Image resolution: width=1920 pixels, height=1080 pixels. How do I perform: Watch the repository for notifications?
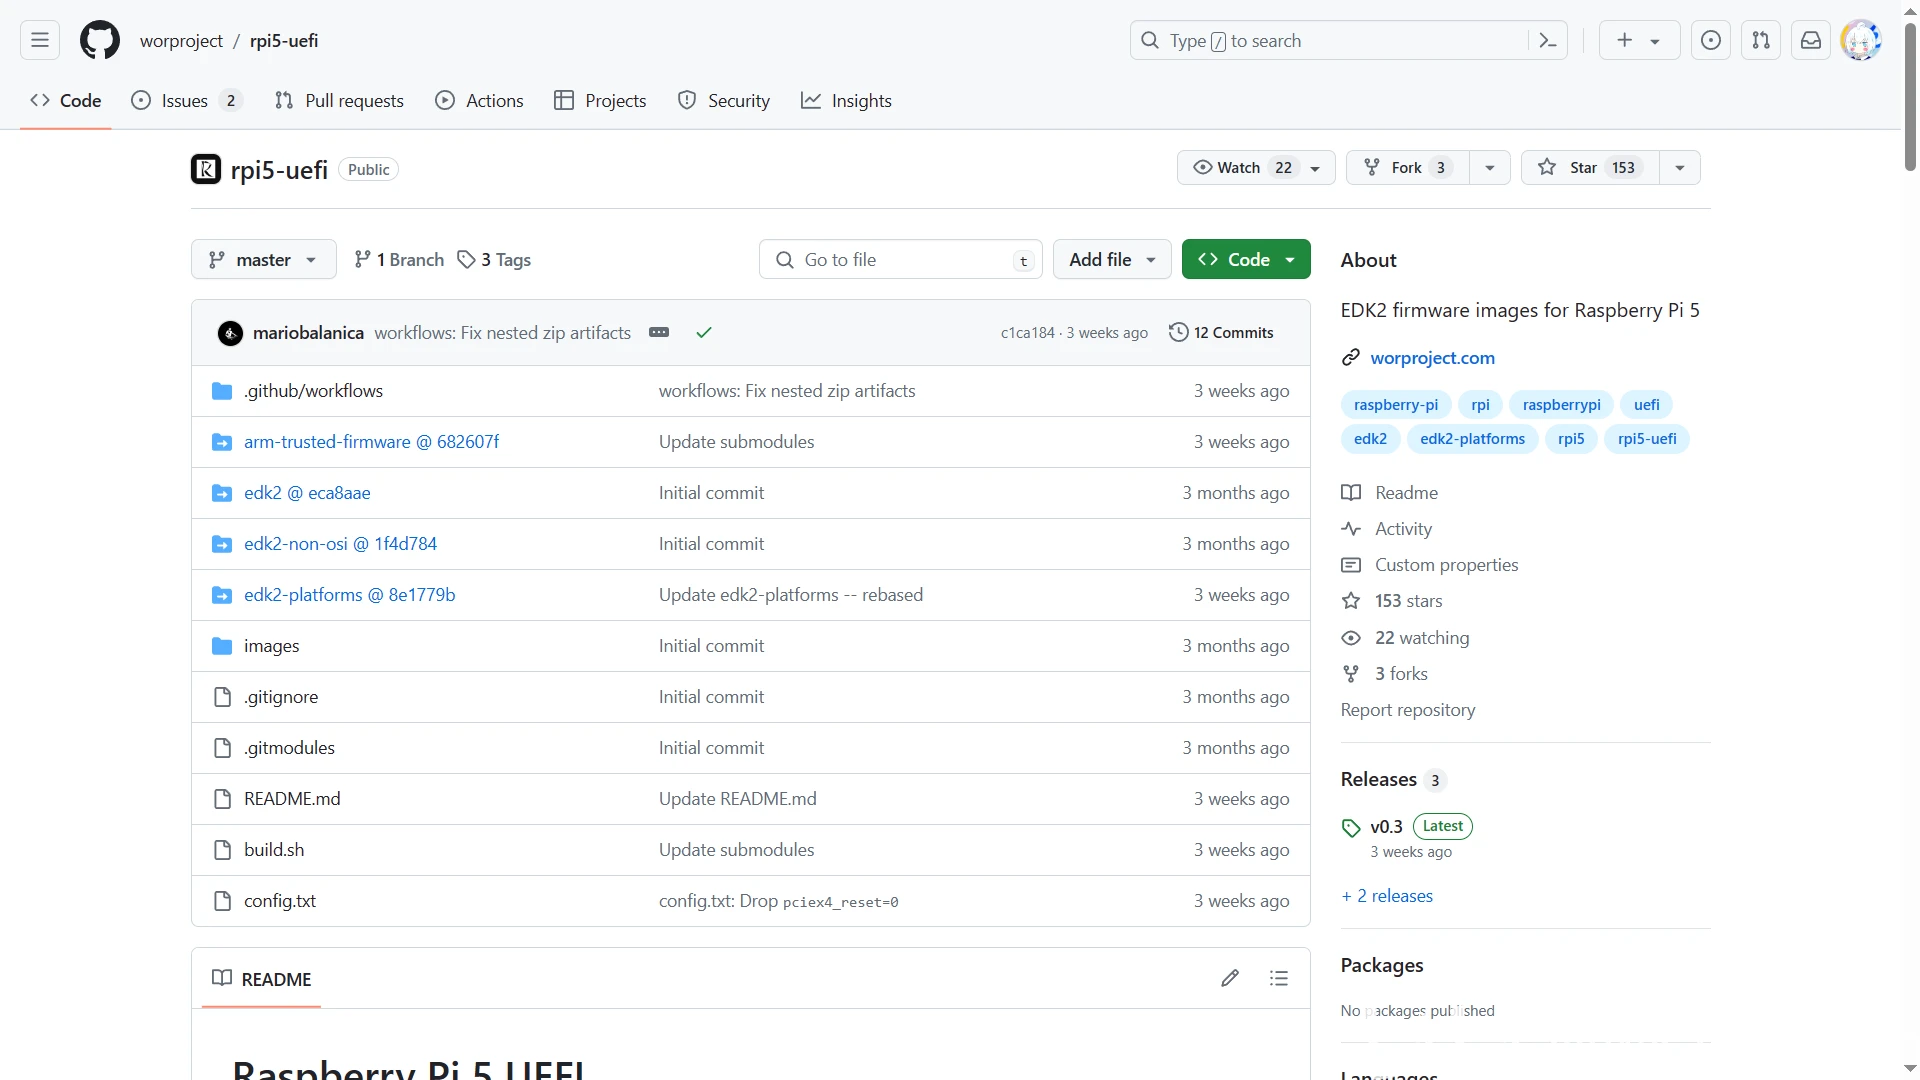tap(1256, 168)
